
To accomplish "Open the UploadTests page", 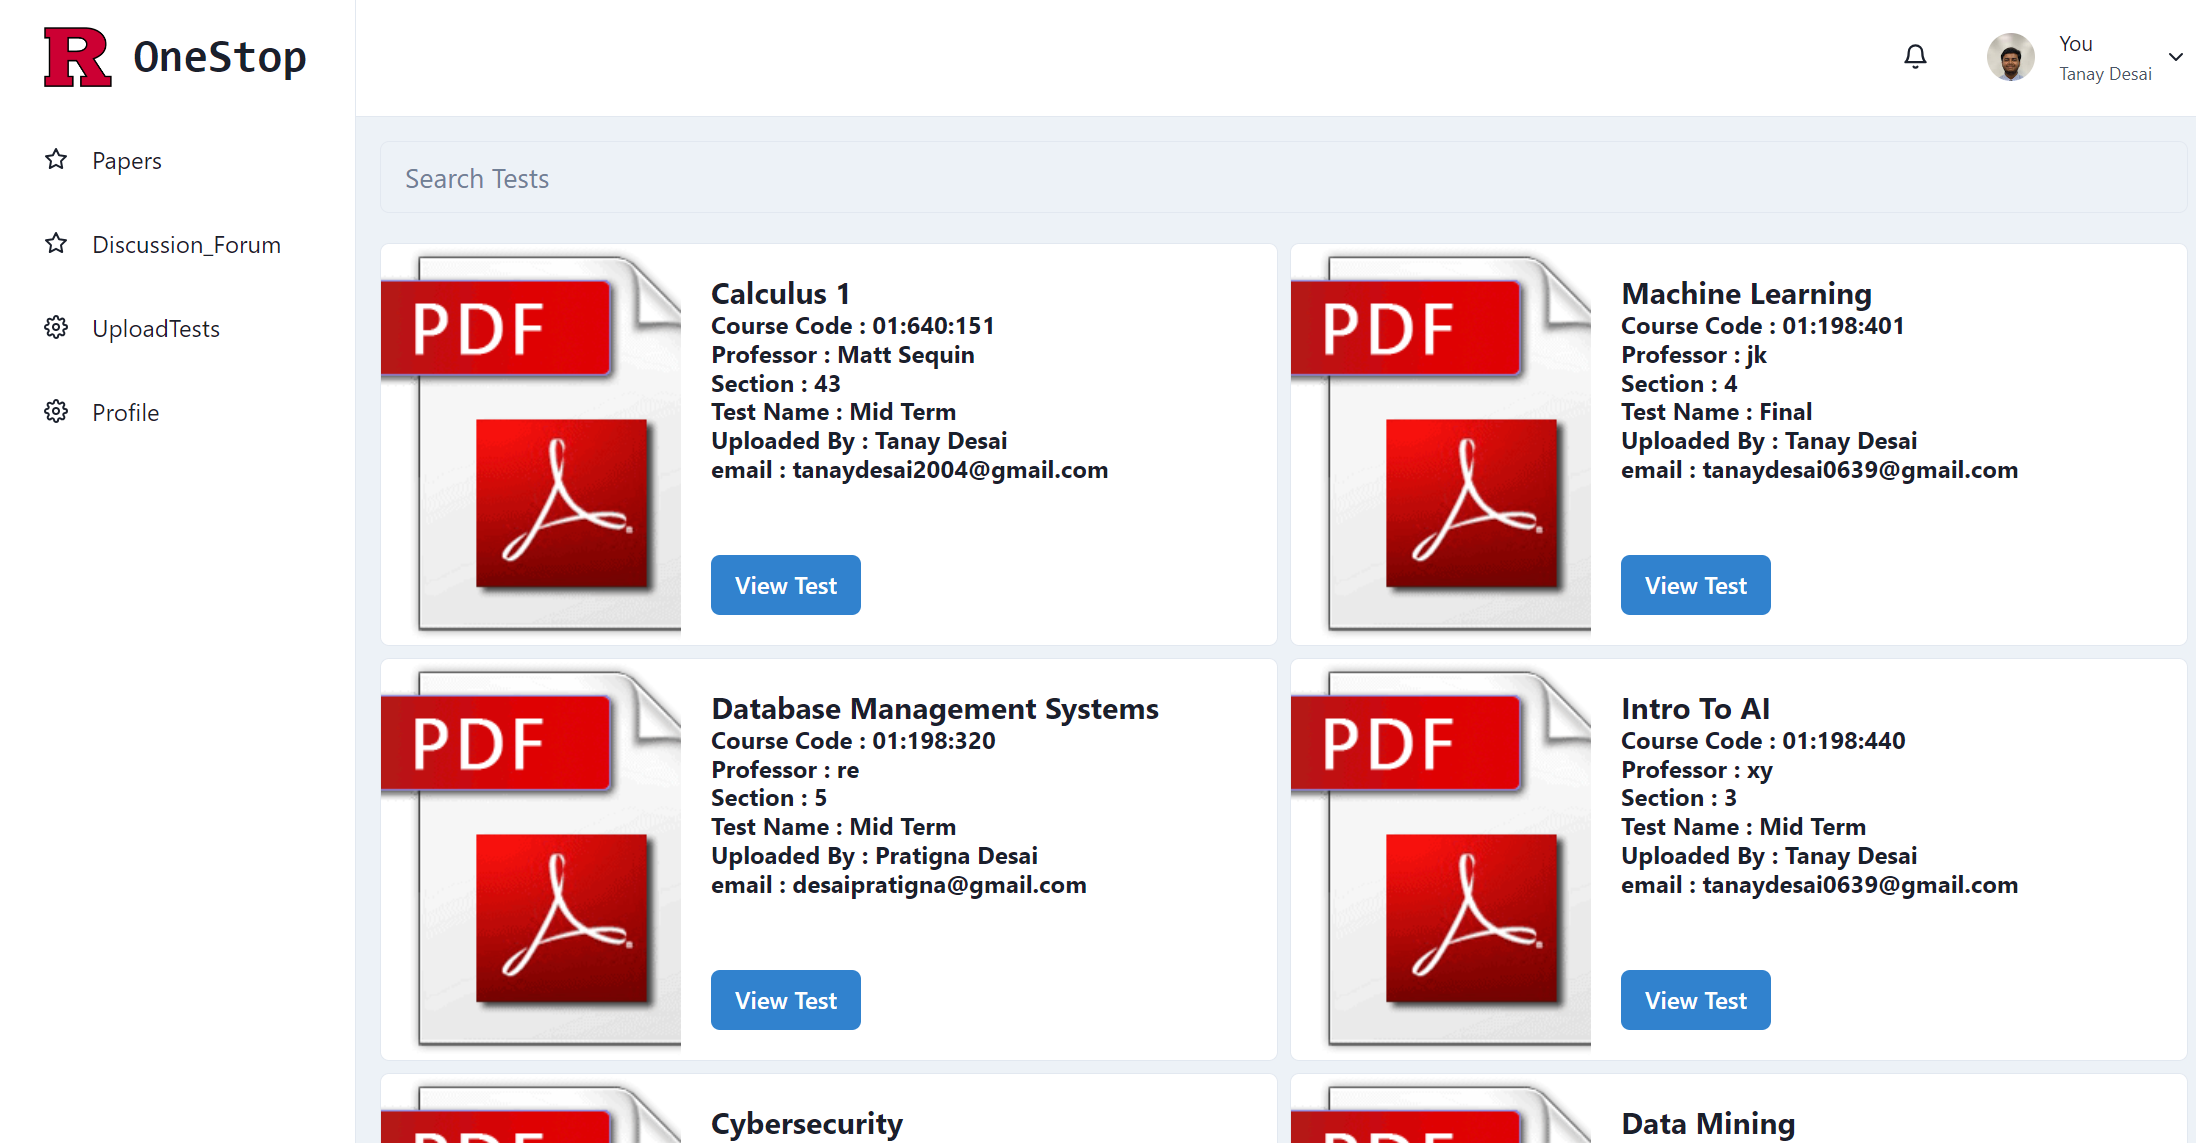I will 156,329.
